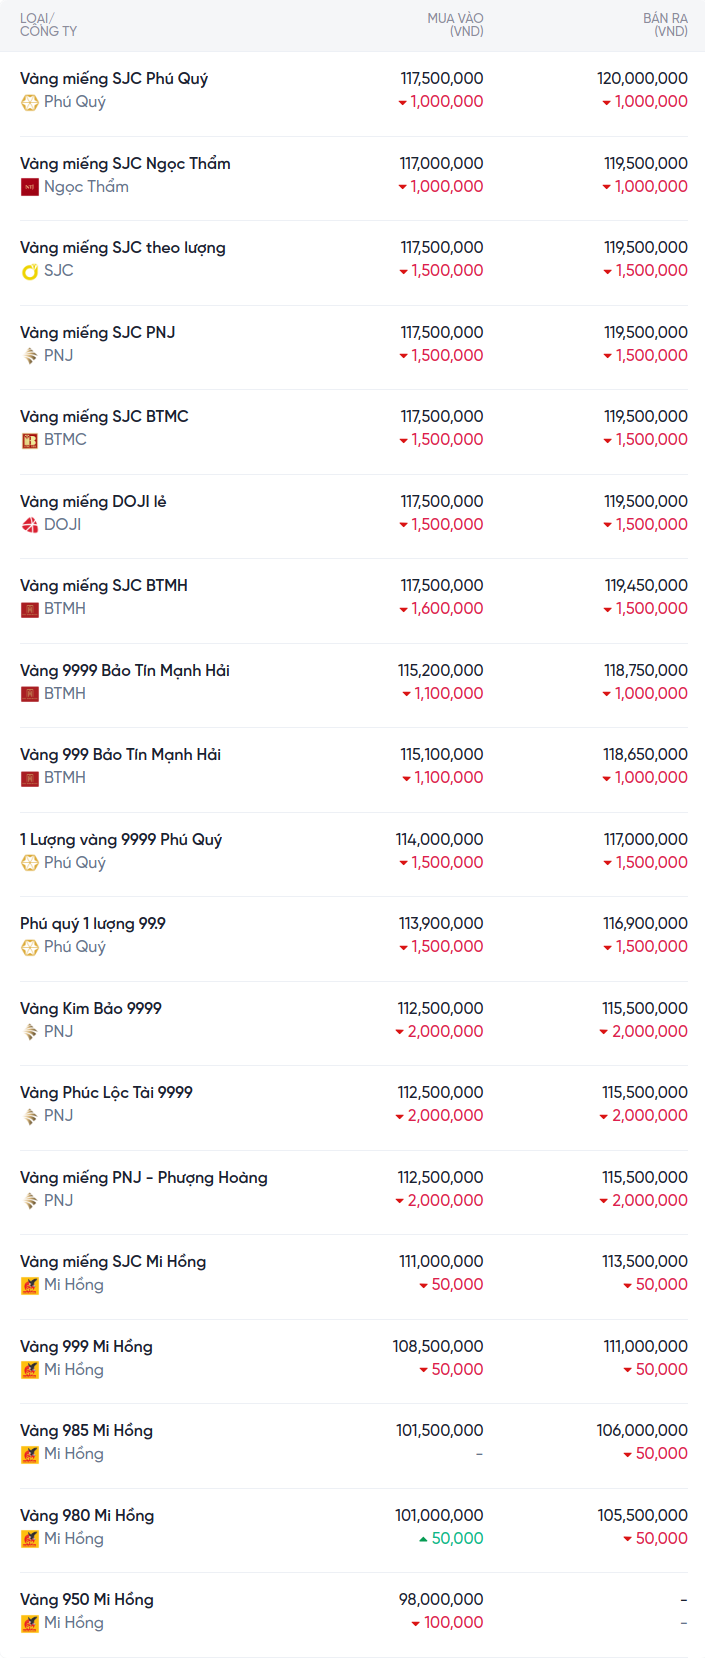Click green up-arrow change for Vàng 980 Mi Hồng

point(451,1539)
